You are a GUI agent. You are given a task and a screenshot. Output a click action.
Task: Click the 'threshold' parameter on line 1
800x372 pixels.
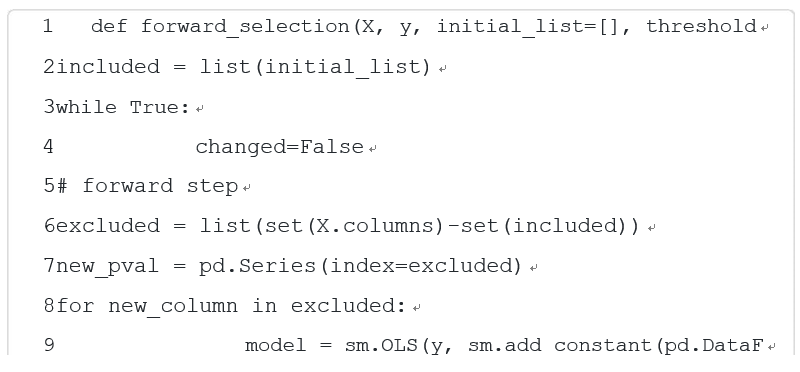(702, 26)
